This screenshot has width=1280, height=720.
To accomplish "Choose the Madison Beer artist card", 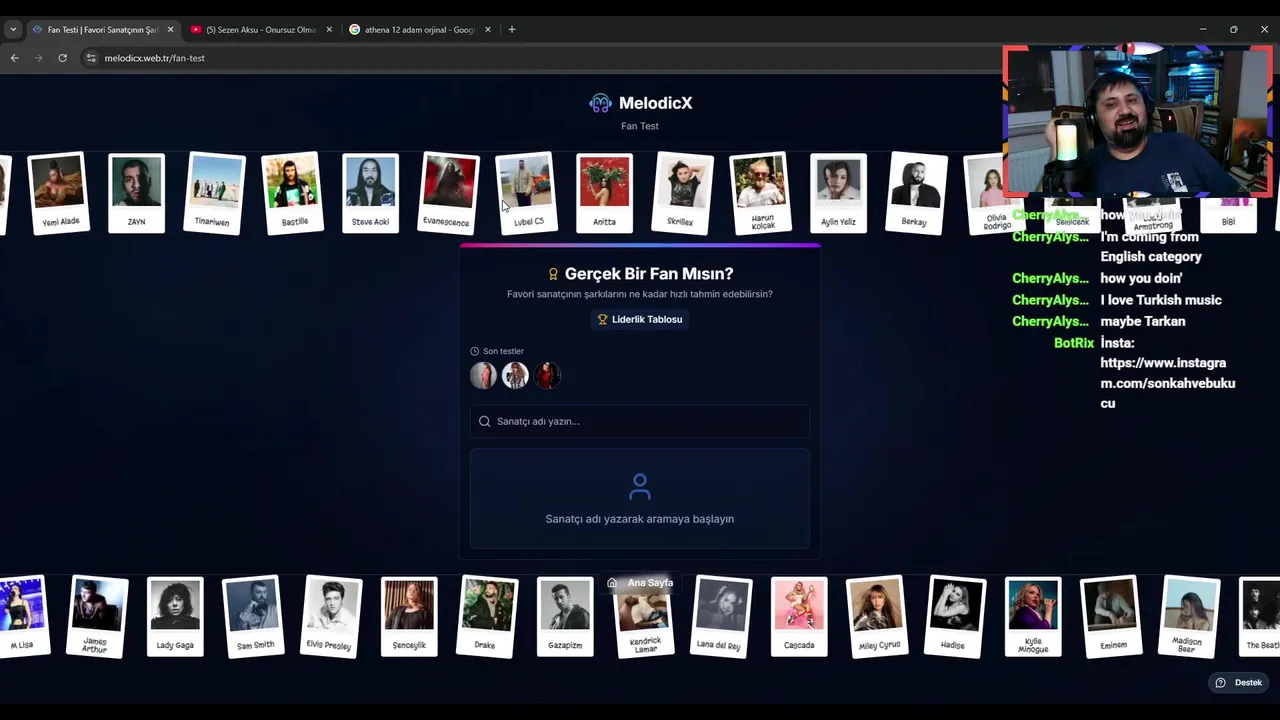I will click(1189, 617).
